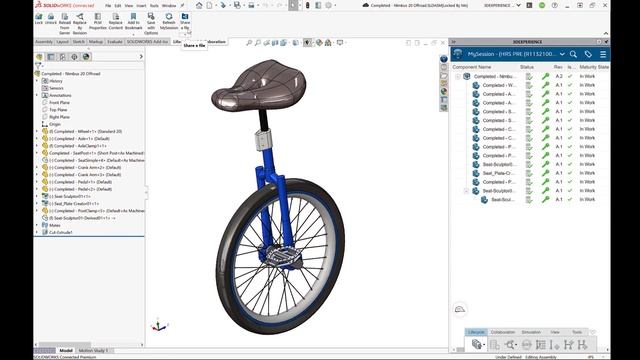Expand the Mates folder

pyautogui.click(x=37, y=225)
